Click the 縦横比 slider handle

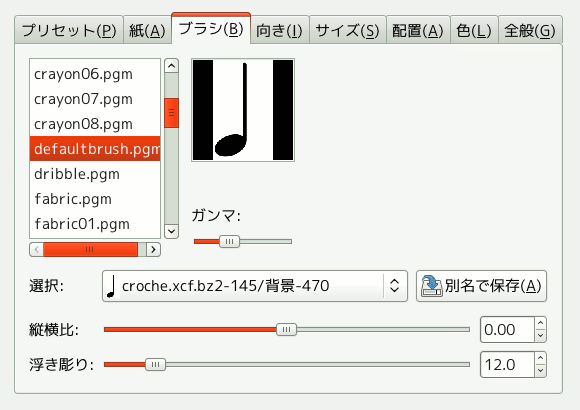point(286,329)
